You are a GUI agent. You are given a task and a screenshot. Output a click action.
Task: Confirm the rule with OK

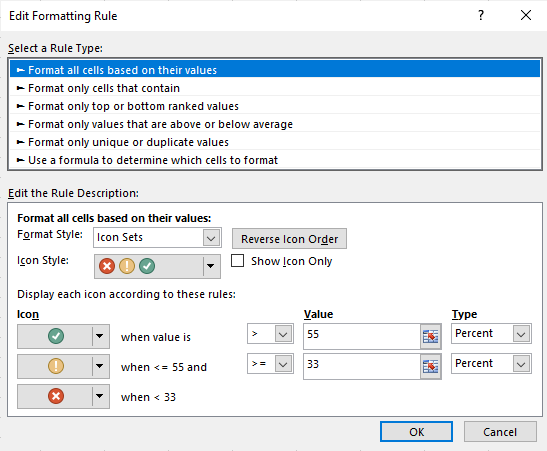pyautogui.click(x=417, y=432)
